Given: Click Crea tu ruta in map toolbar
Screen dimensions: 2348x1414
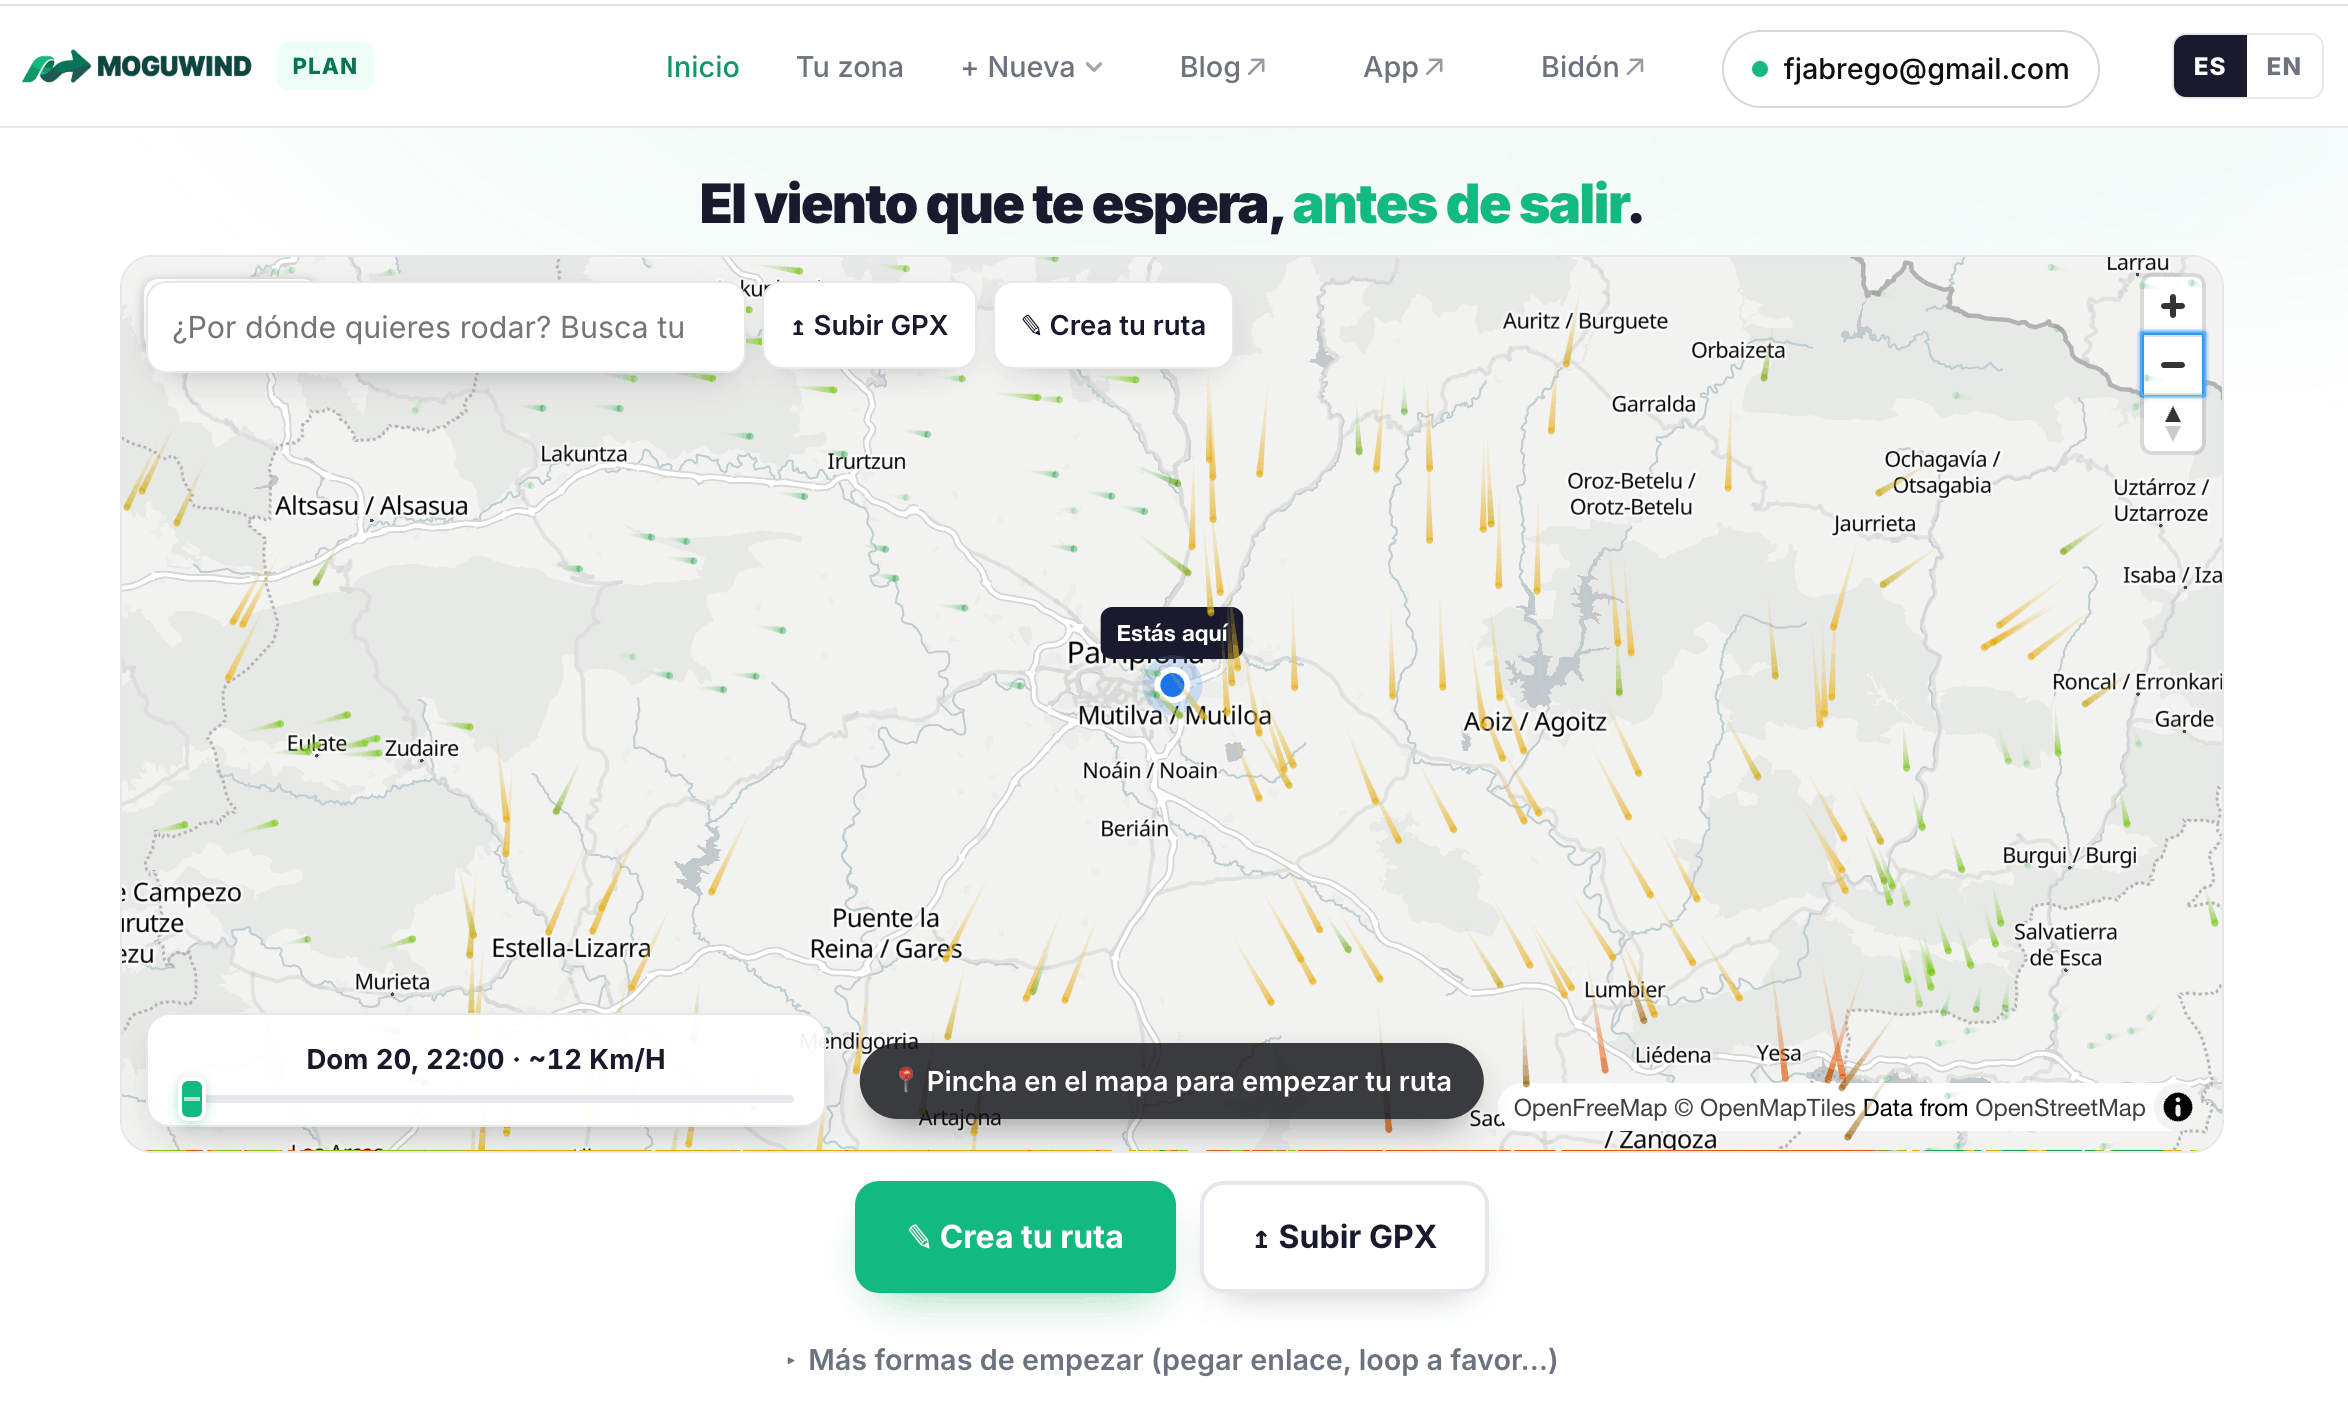Looking at the screenshot, I should (1113, 325).
